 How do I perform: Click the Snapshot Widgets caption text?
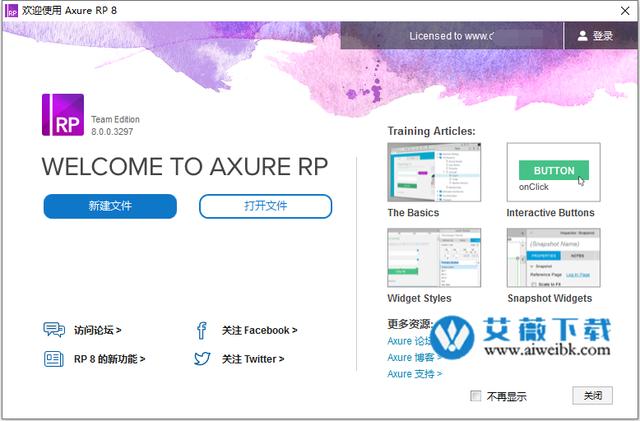click(549, 298)
